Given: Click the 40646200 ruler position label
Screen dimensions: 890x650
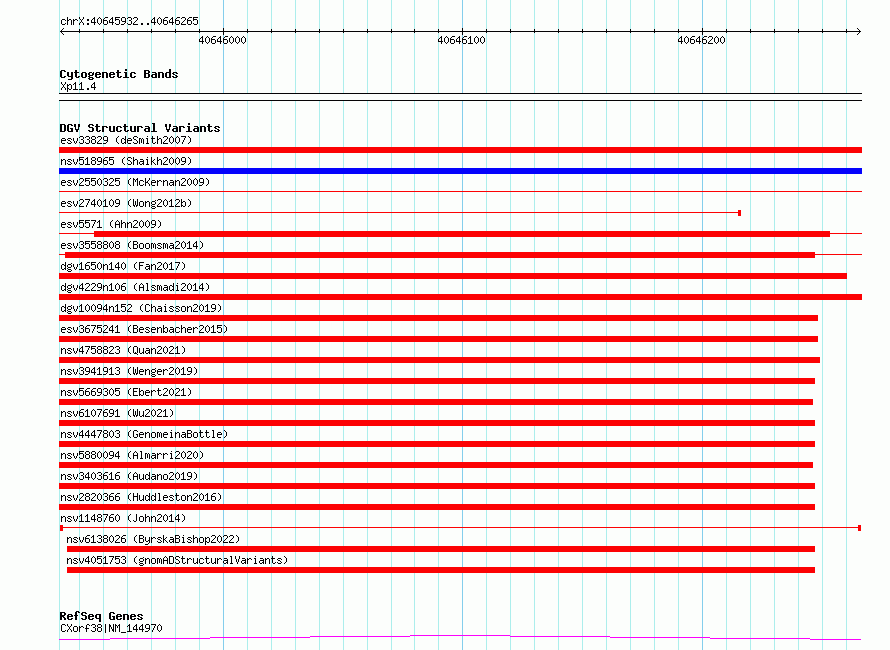Looking at the screenshot, I should (x=702, y=40).
